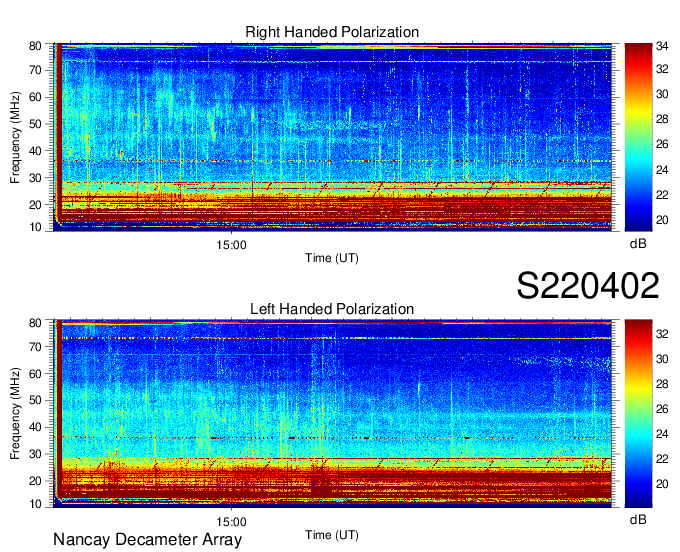The image size is (680, 552).
Task: Click the left-handed polarization spectrogram image
Action: point(332,413)
